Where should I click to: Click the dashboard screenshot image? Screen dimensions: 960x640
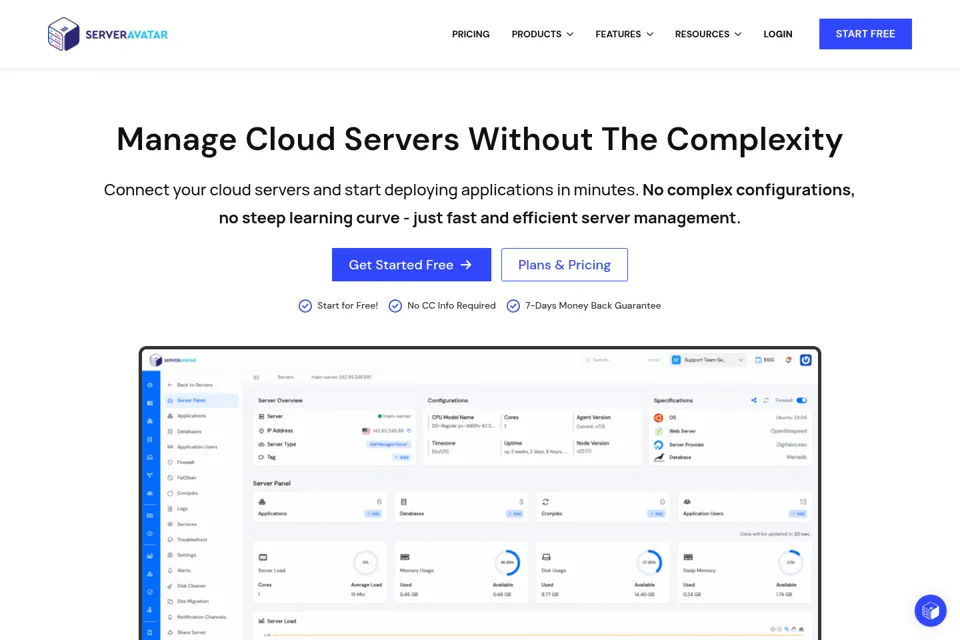[480, 494]
